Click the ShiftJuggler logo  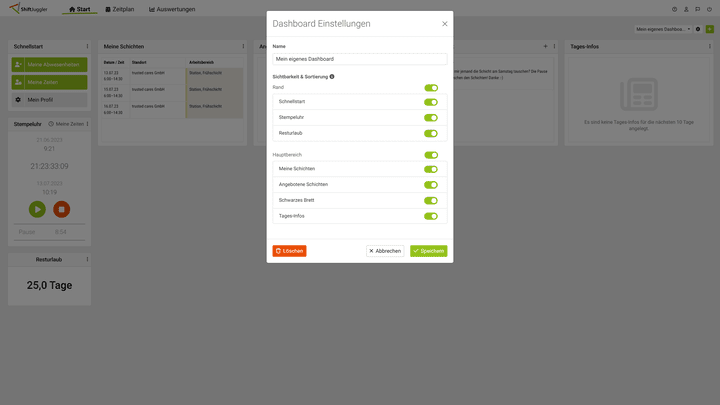point(28,8)
